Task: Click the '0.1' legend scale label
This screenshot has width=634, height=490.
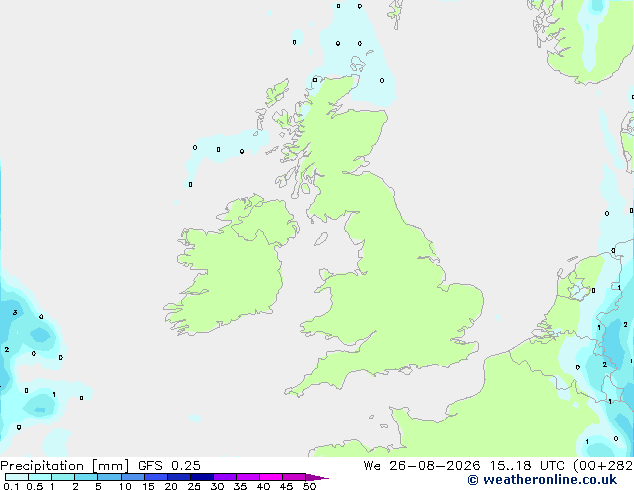Action: (11, 486)
